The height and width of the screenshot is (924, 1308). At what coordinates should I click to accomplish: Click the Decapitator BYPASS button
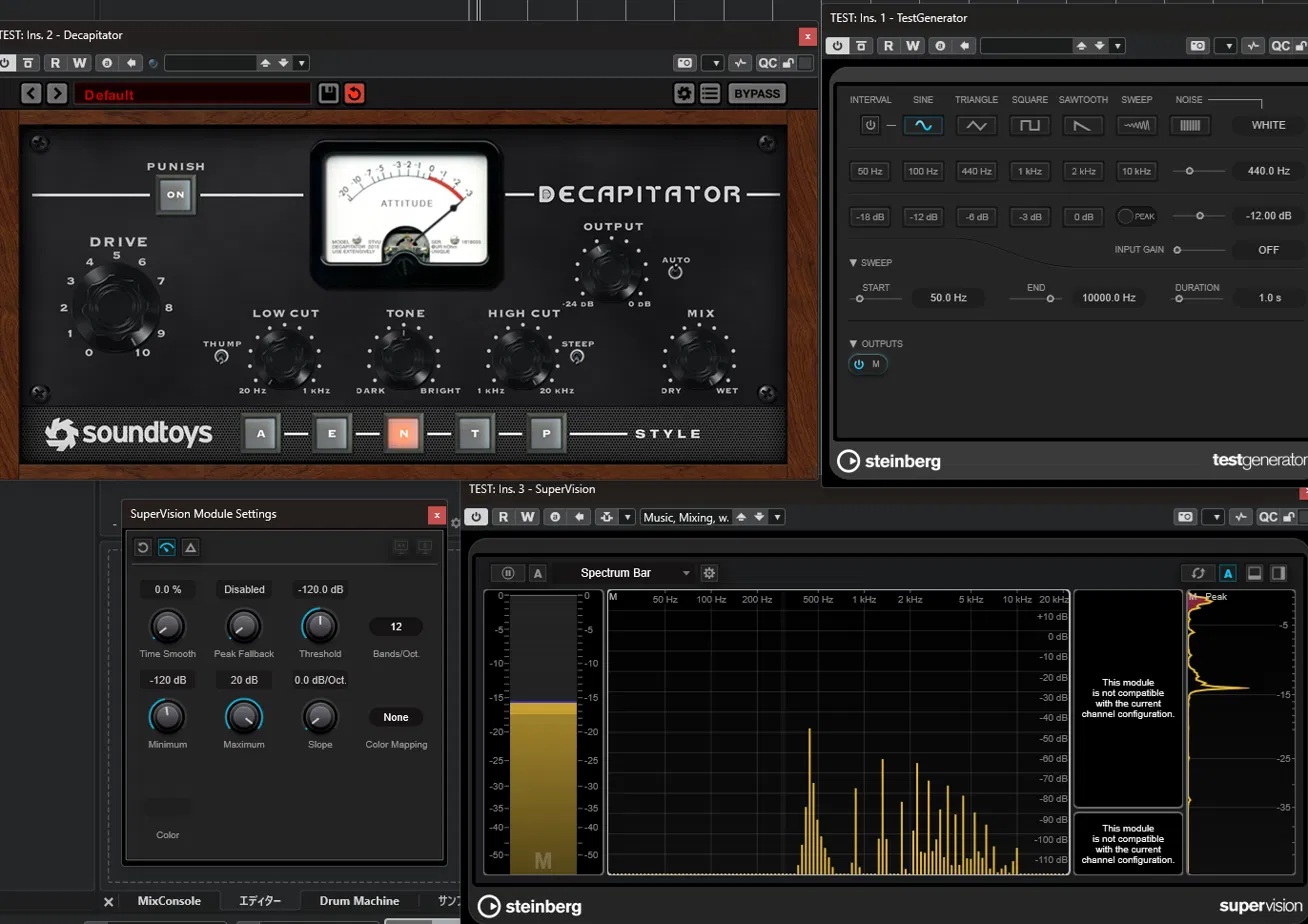757,94
